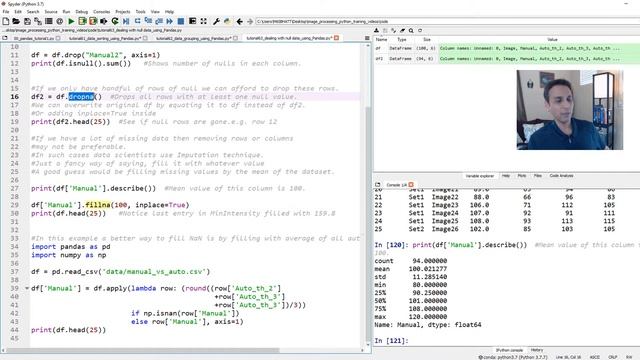Open the Tools menu

coord(140,12)
